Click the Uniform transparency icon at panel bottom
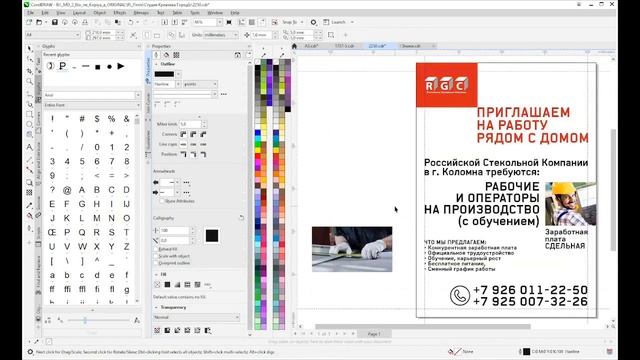The width and height of the screenshot is (640, 360). click(x=167, y=330)
